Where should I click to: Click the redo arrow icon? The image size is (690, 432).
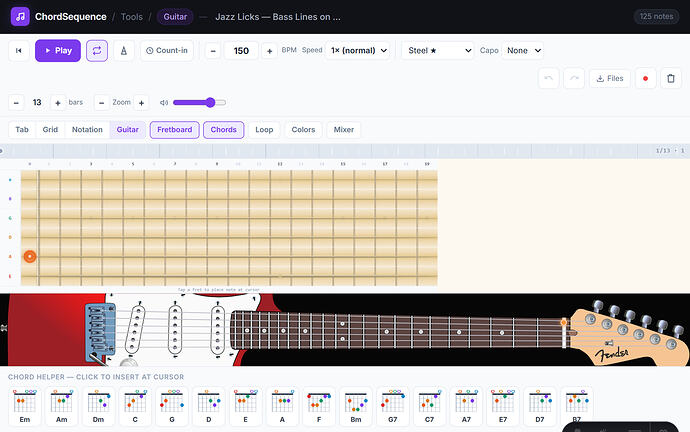pyautogui.click(x=574, y=78)
